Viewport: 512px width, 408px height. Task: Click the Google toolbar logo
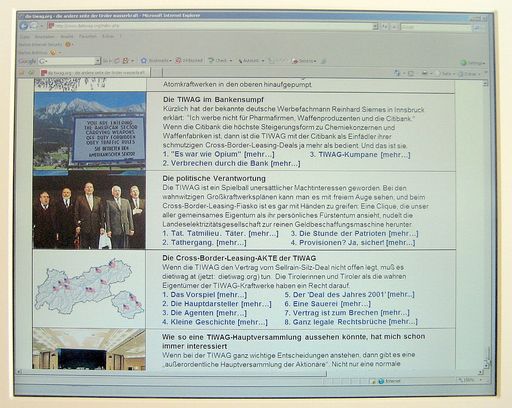coord(27,61)
